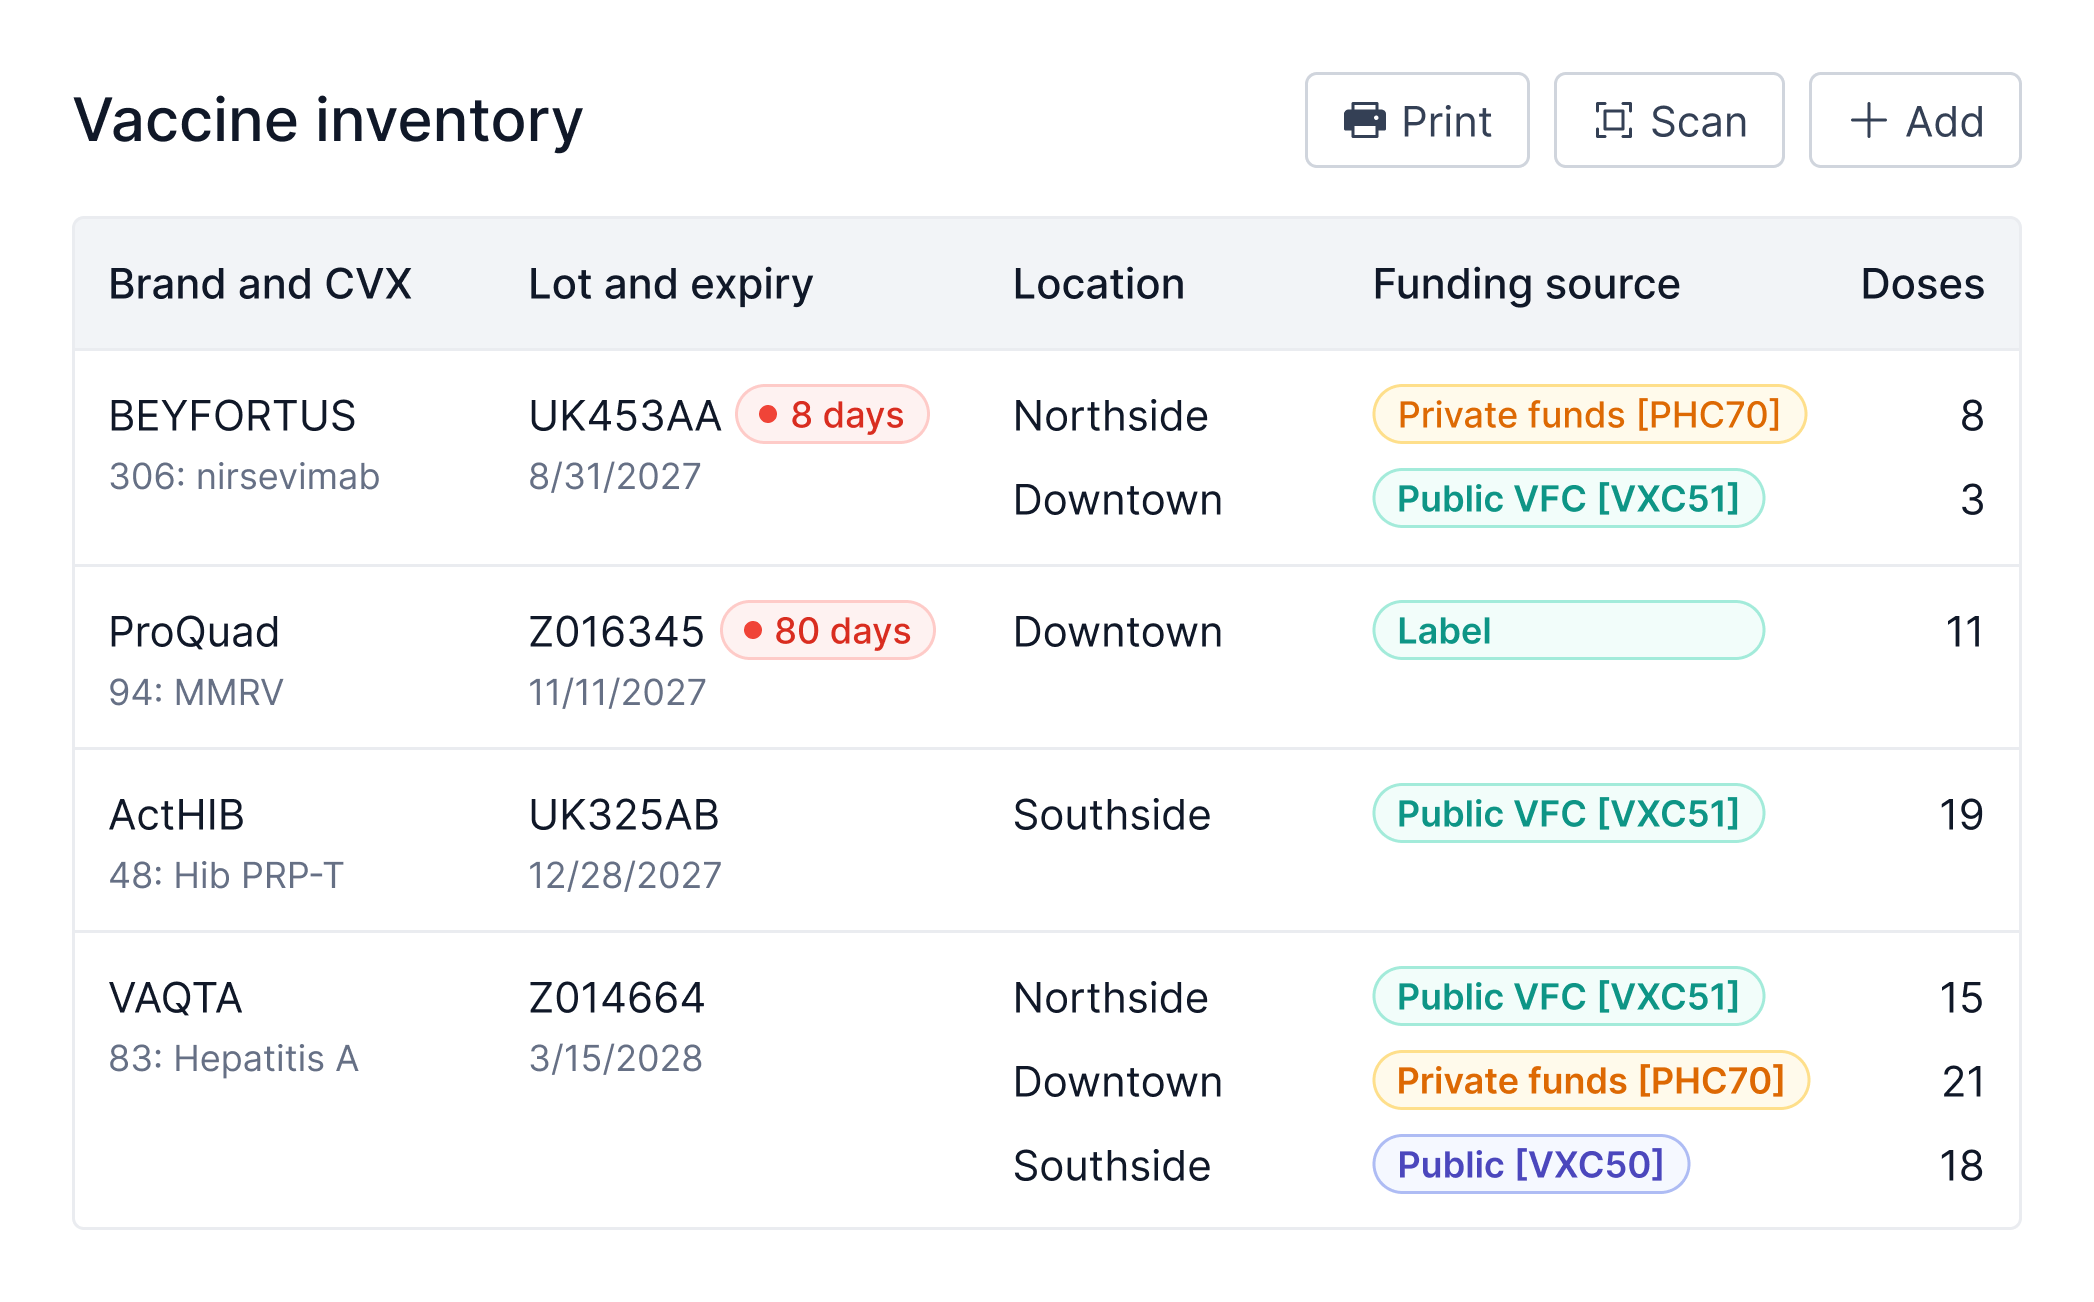Click dose count 11 for ProQuad
The image size is (2094, 1302).
1964,632
